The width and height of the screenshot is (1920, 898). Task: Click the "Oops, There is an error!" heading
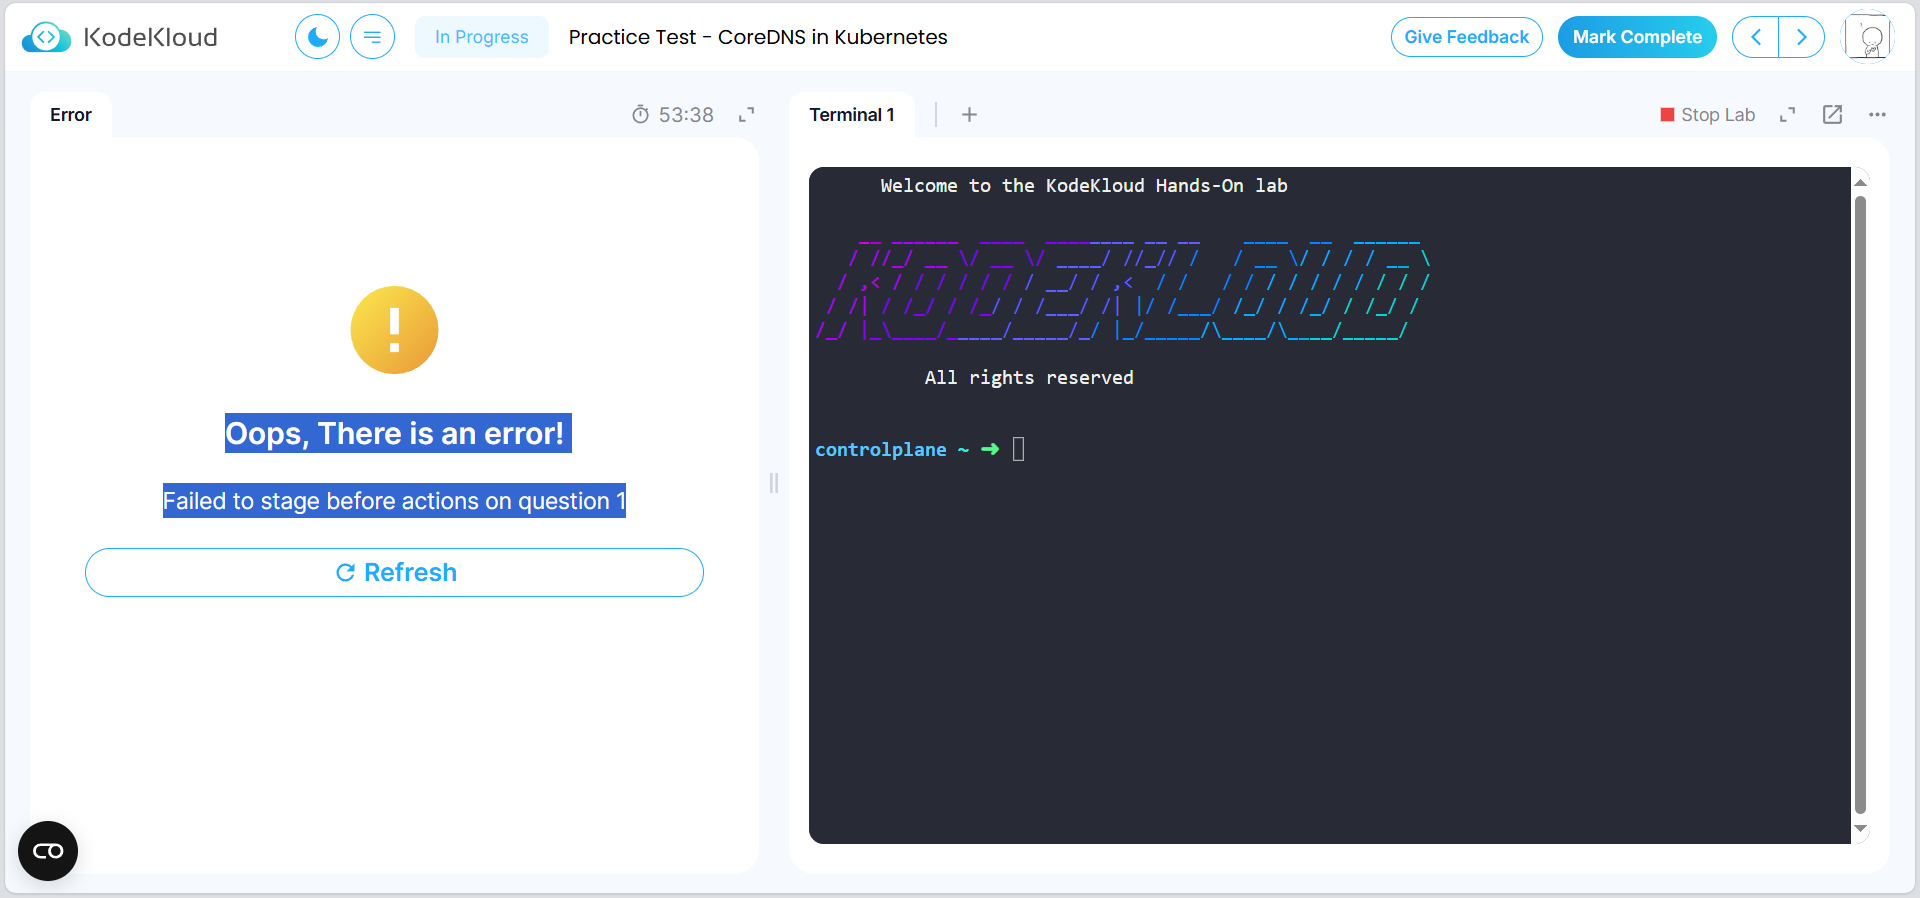coord(398,433)
